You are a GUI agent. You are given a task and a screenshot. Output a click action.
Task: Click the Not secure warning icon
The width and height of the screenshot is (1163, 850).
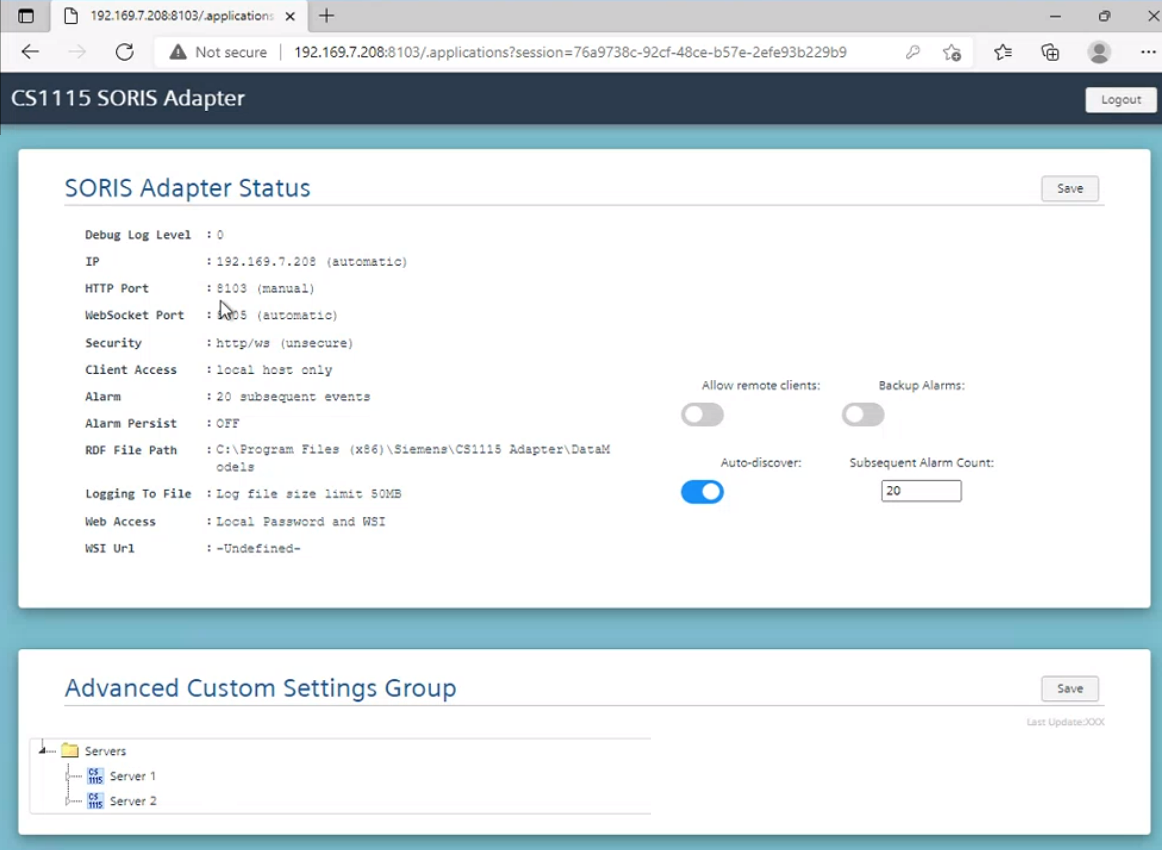[177, 52]
